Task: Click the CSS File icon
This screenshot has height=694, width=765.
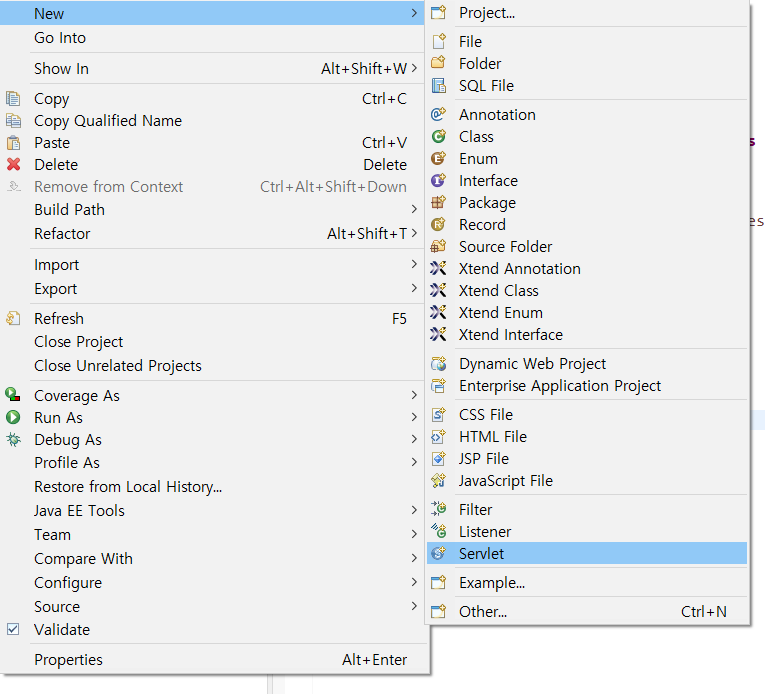Action: [438, 414]
